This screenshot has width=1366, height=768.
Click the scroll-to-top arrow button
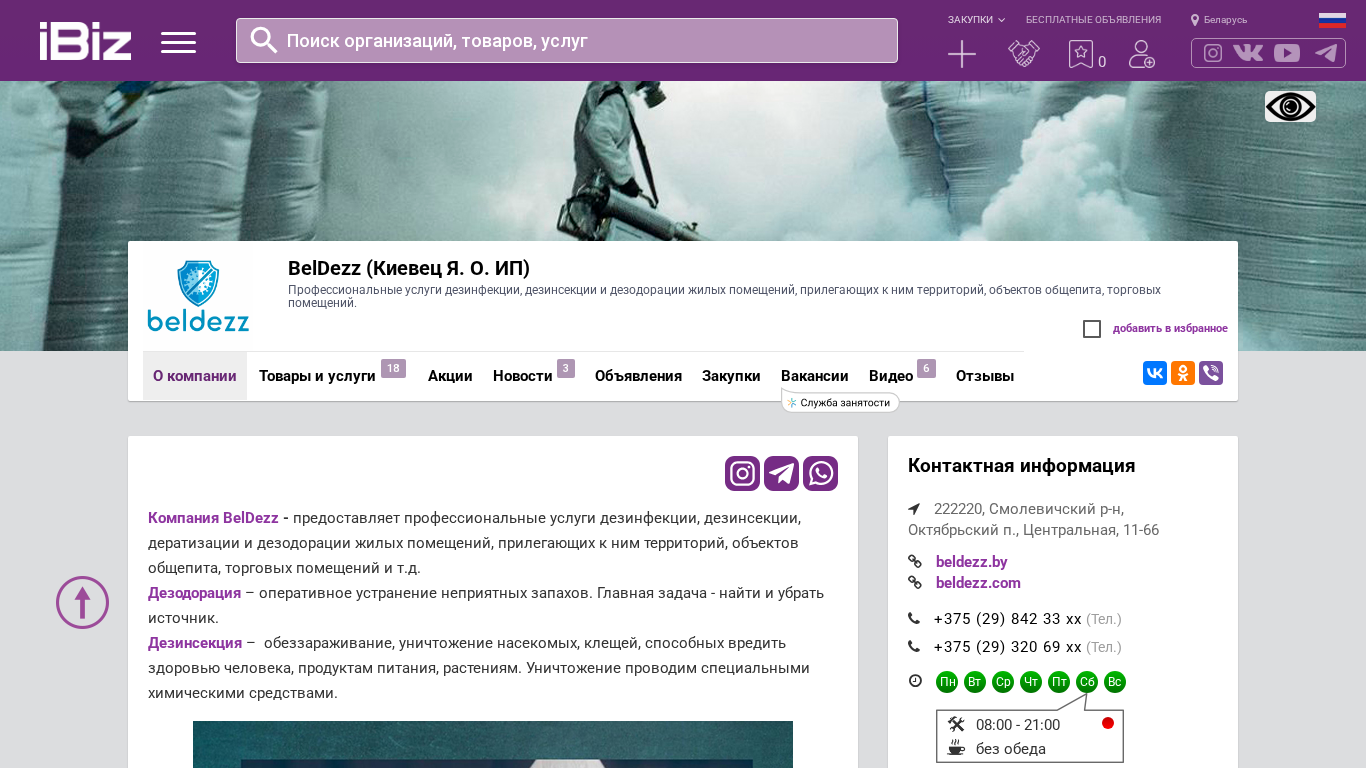pos(82,602)
